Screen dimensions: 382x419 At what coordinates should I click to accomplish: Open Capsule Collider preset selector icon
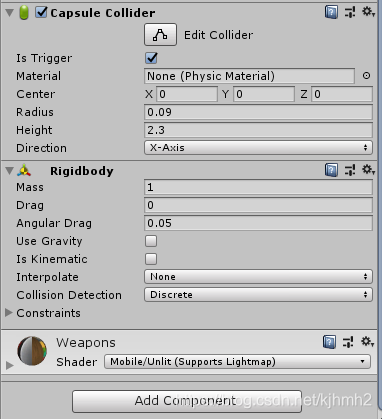pos(350,12)
